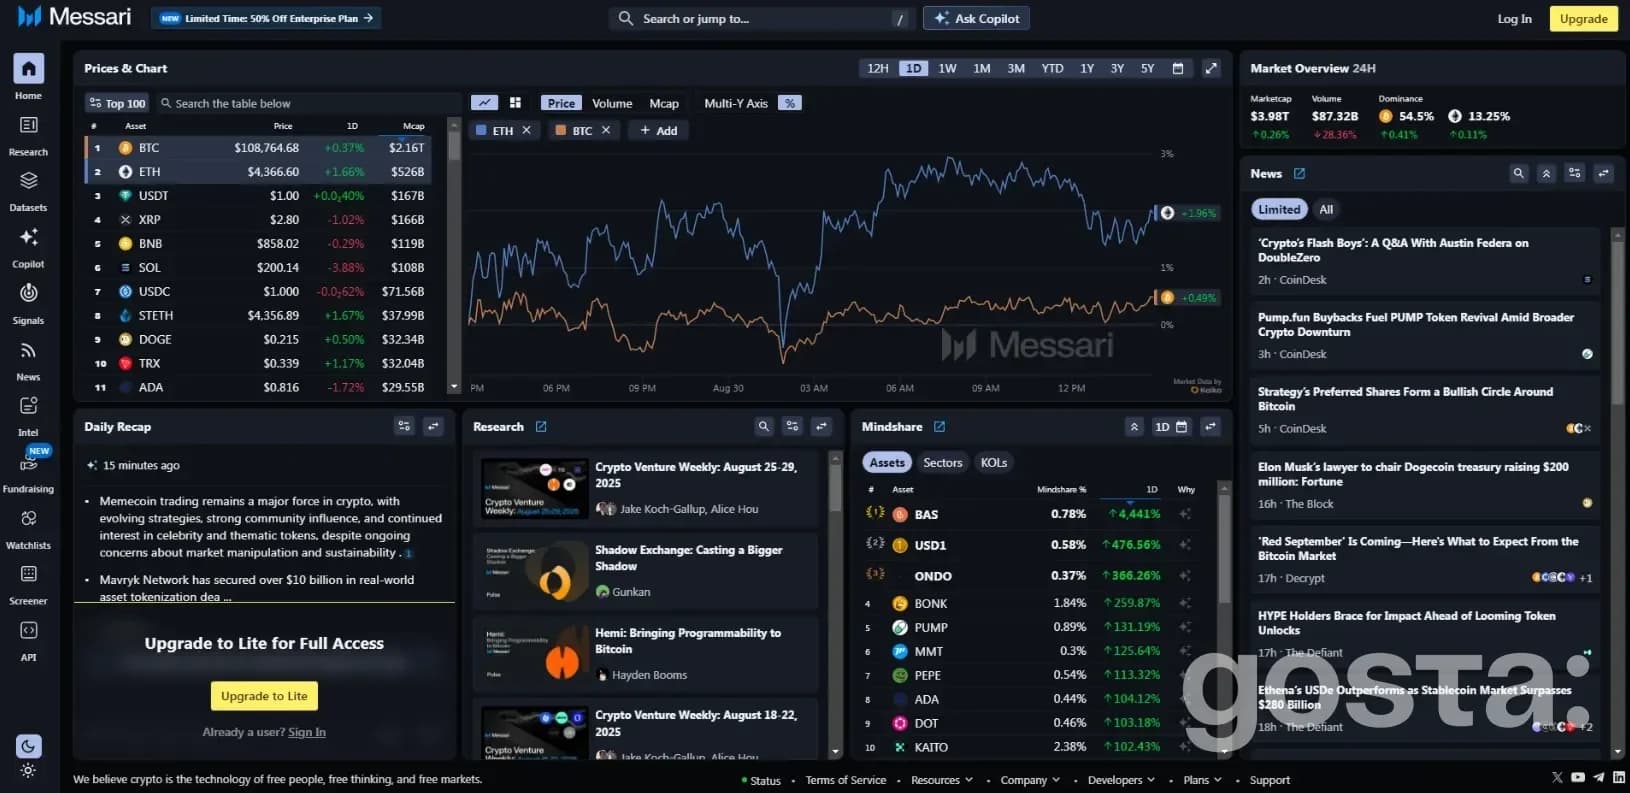
Task: Open the Mindshare 1D period selector
Action: point(1171,426)
